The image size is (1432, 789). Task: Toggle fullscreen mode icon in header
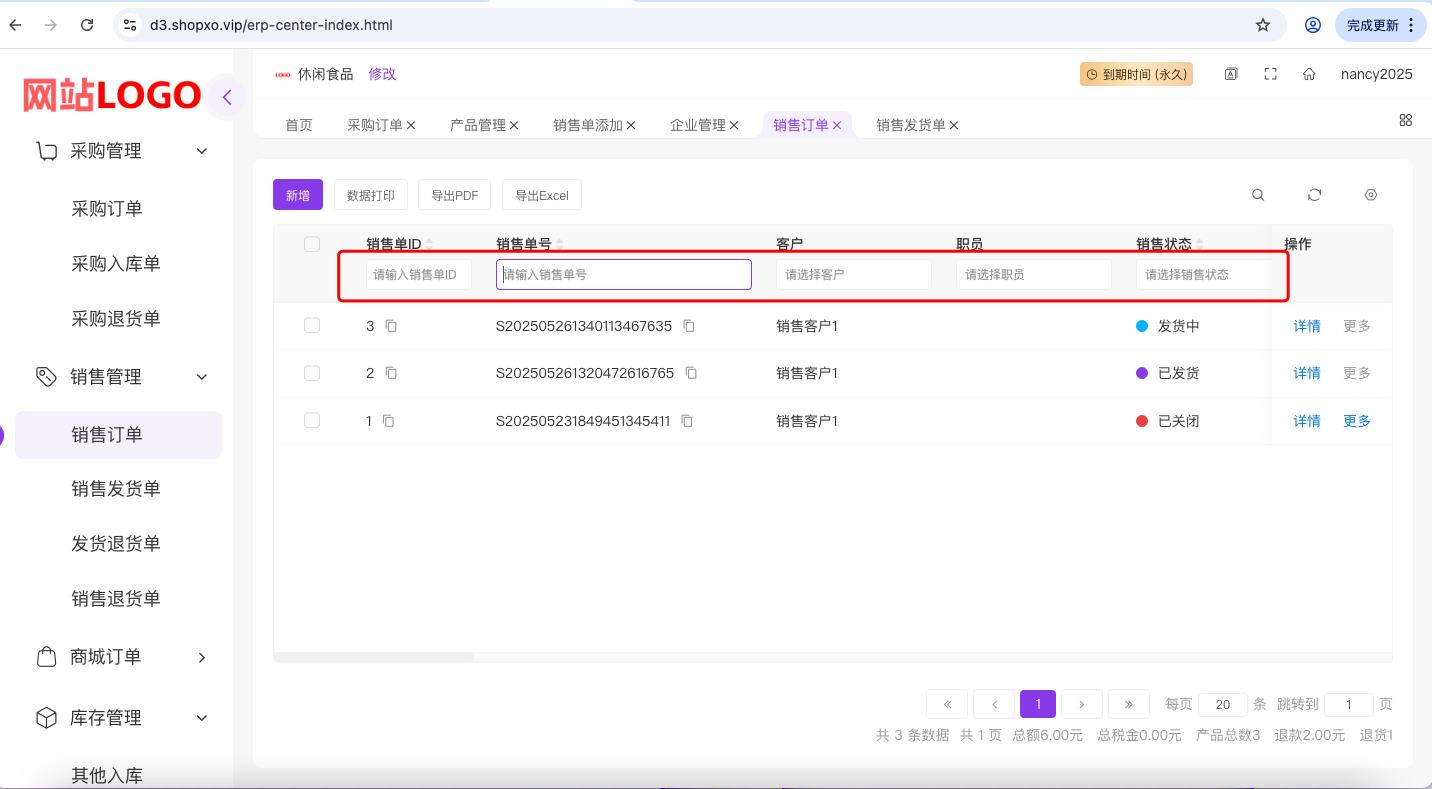[1271, 74]
